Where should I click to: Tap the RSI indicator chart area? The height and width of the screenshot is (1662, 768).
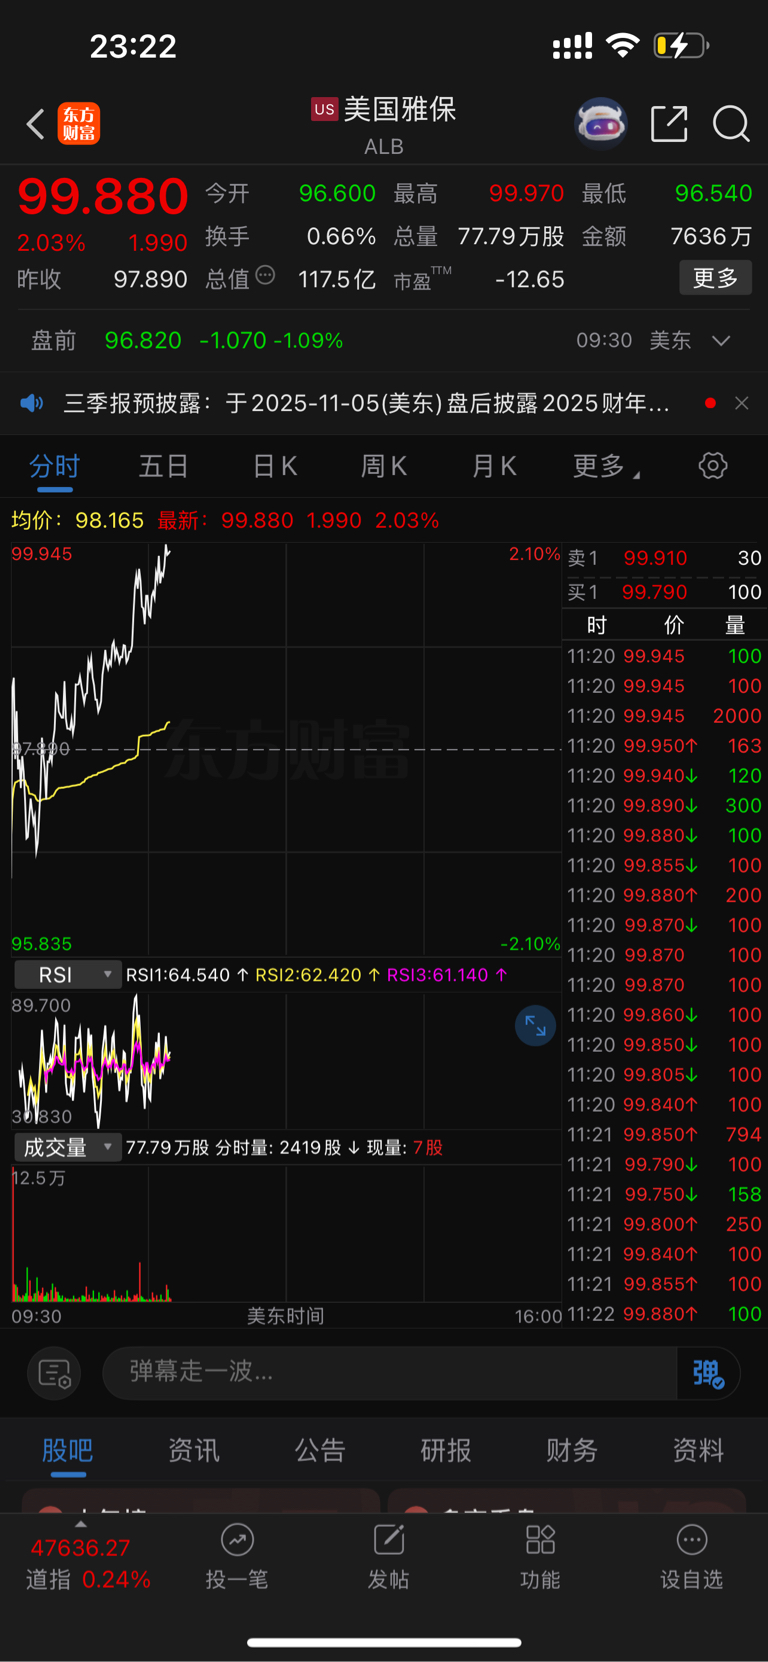point(286,1062)
